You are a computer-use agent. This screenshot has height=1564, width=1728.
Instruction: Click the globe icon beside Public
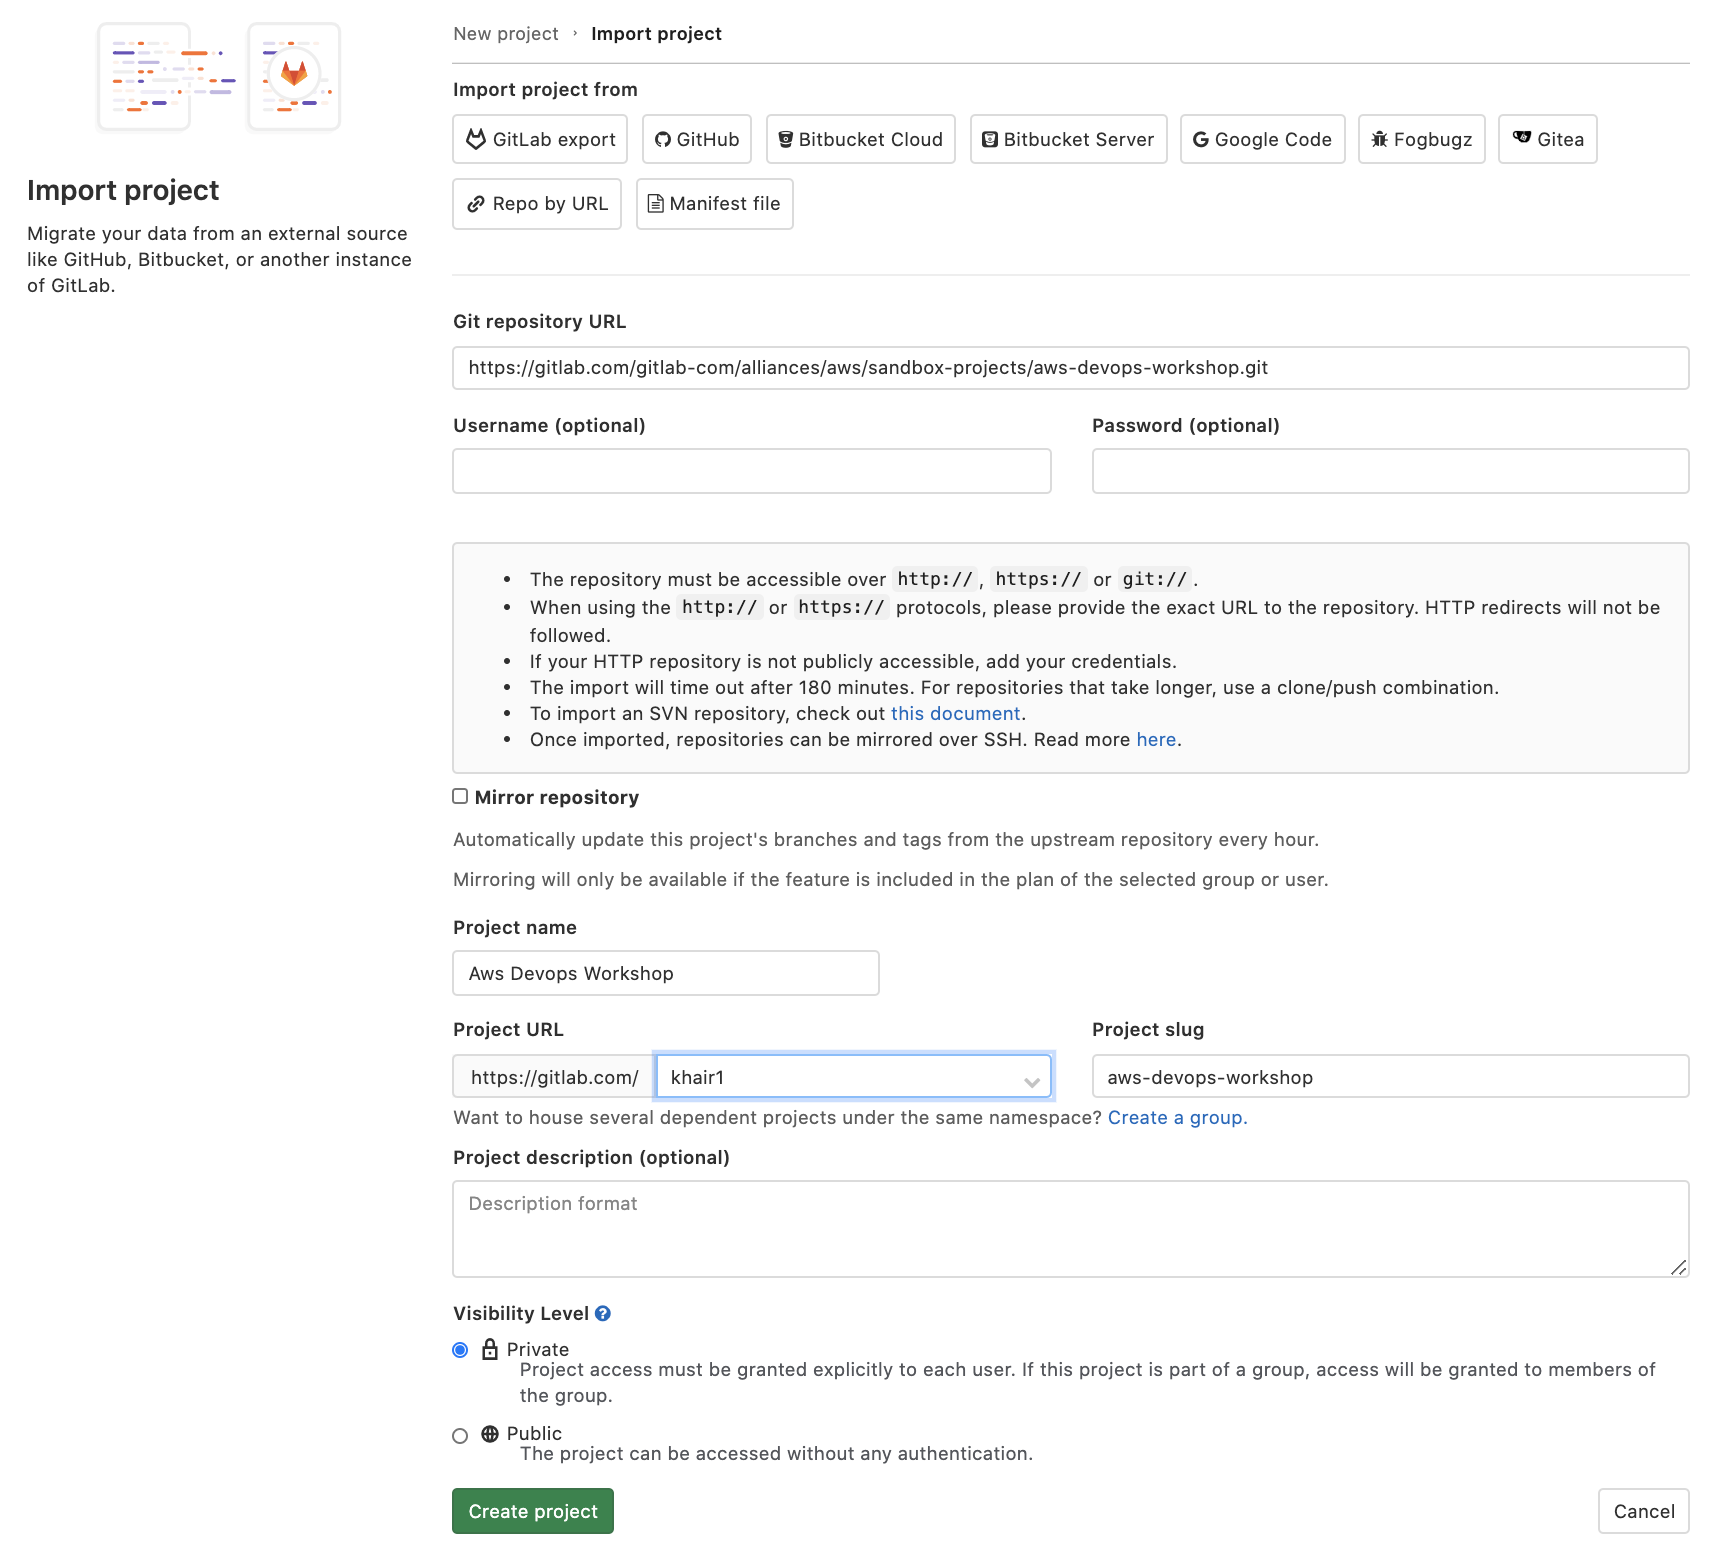(x=490, y=1434)
